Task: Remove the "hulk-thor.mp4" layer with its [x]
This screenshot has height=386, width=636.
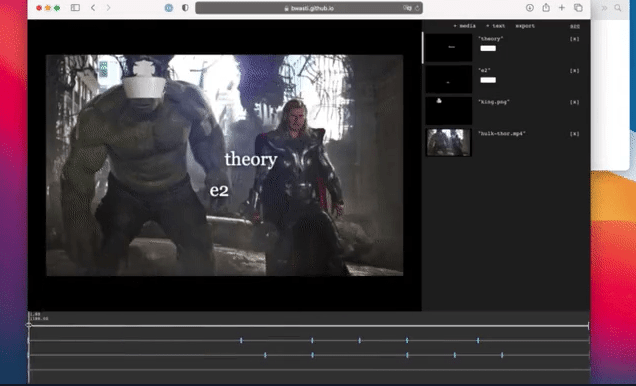Action: [575, 134]
